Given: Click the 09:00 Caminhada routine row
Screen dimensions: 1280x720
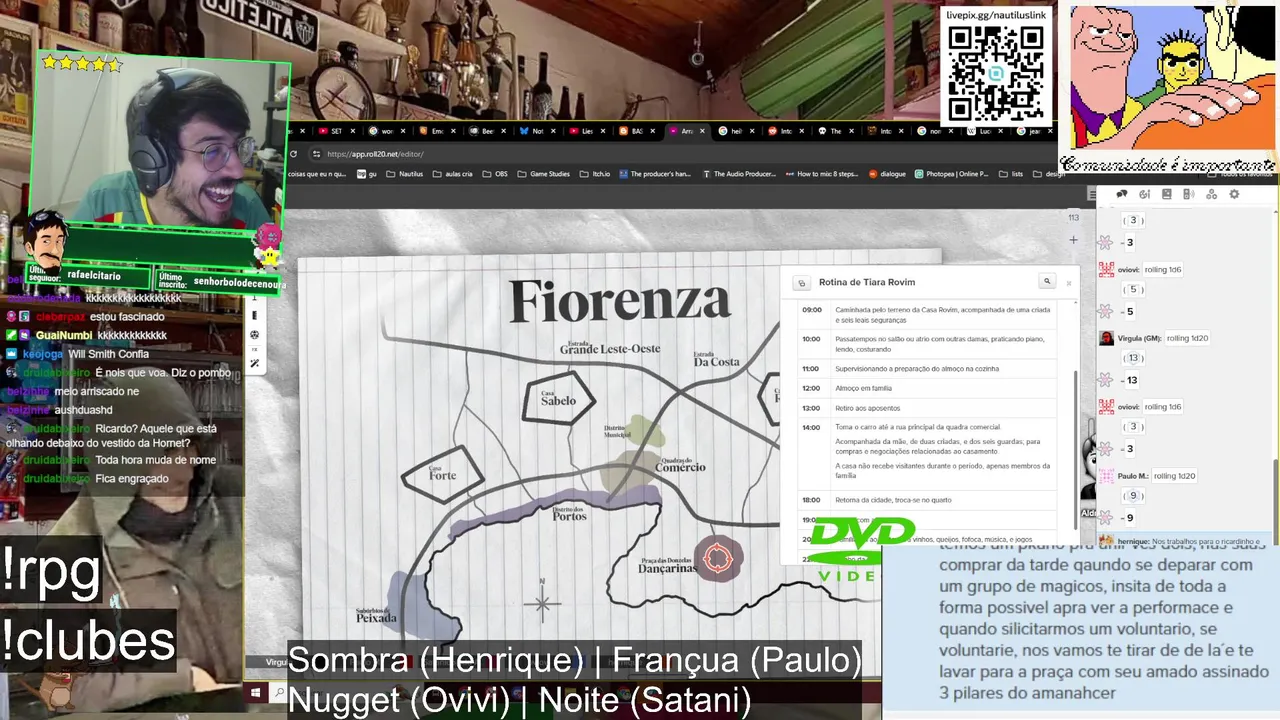Looking at the screenshot, I should click(927, 315).
